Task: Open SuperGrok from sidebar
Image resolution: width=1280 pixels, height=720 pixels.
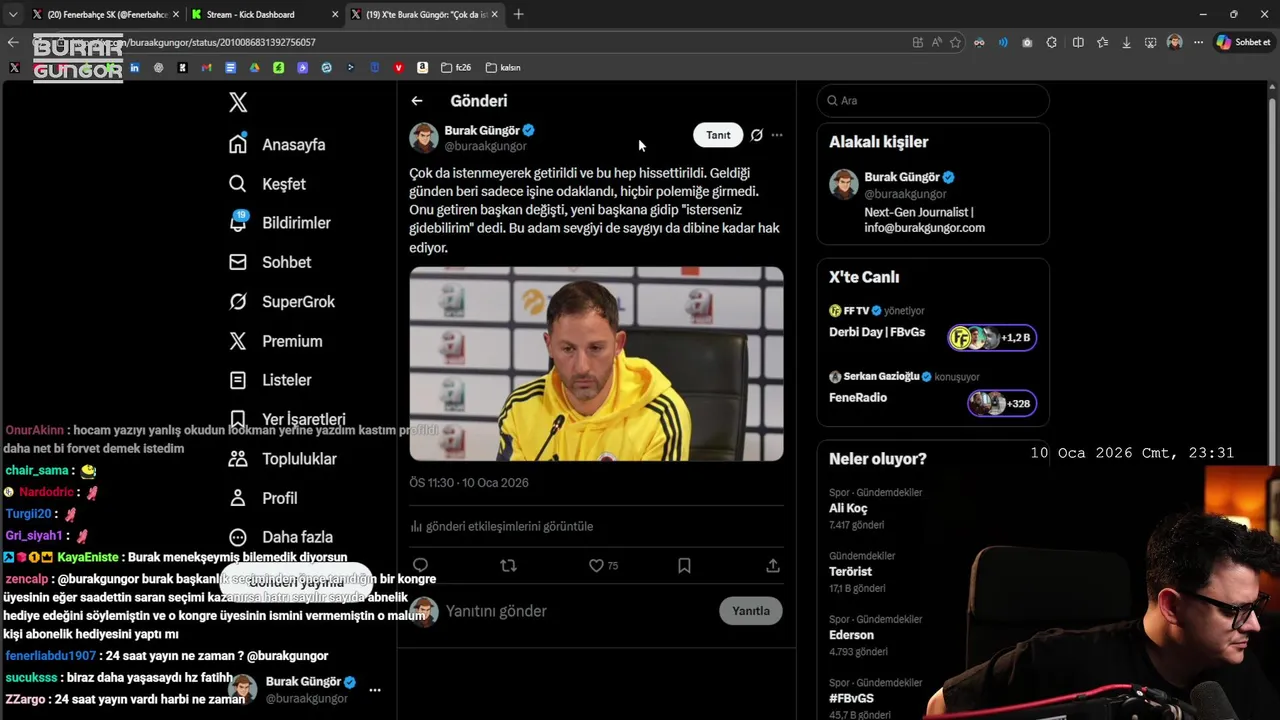Action: pos(282,301)
